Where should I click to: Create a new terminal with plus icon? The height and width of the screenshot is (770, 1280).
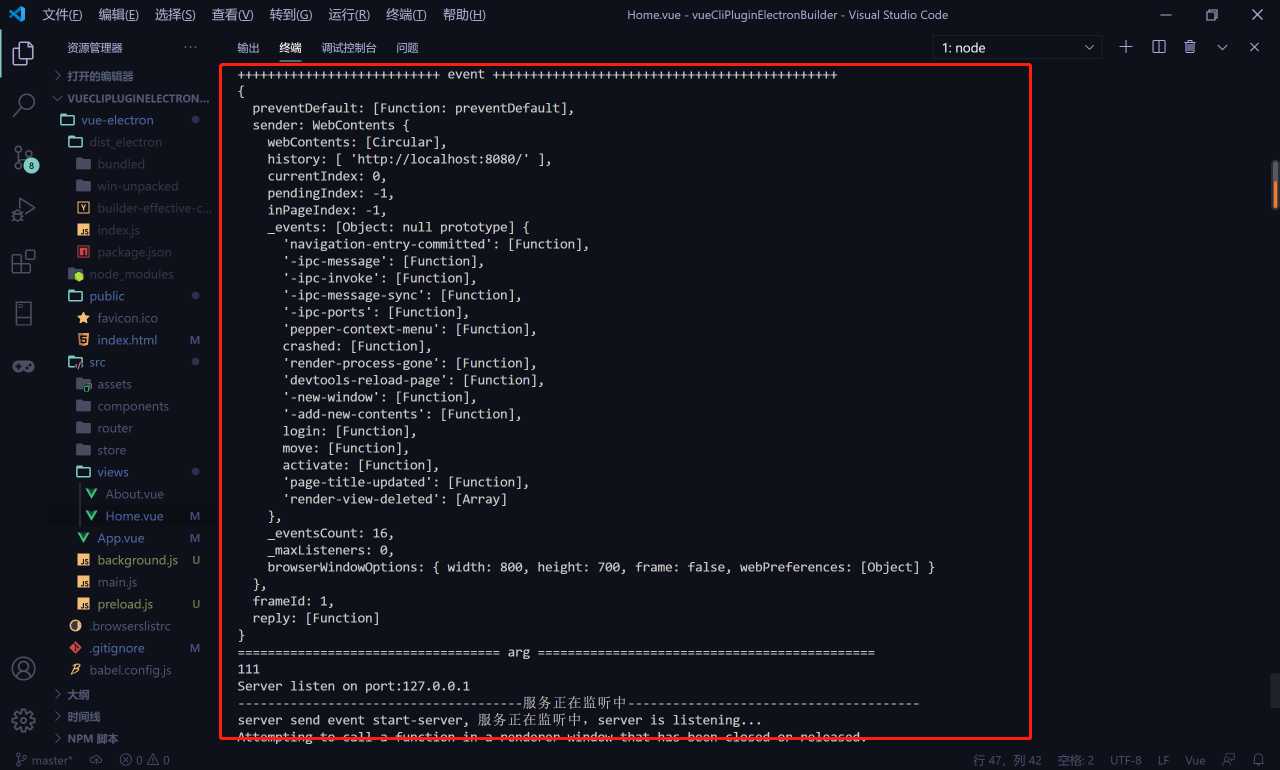1126,47
